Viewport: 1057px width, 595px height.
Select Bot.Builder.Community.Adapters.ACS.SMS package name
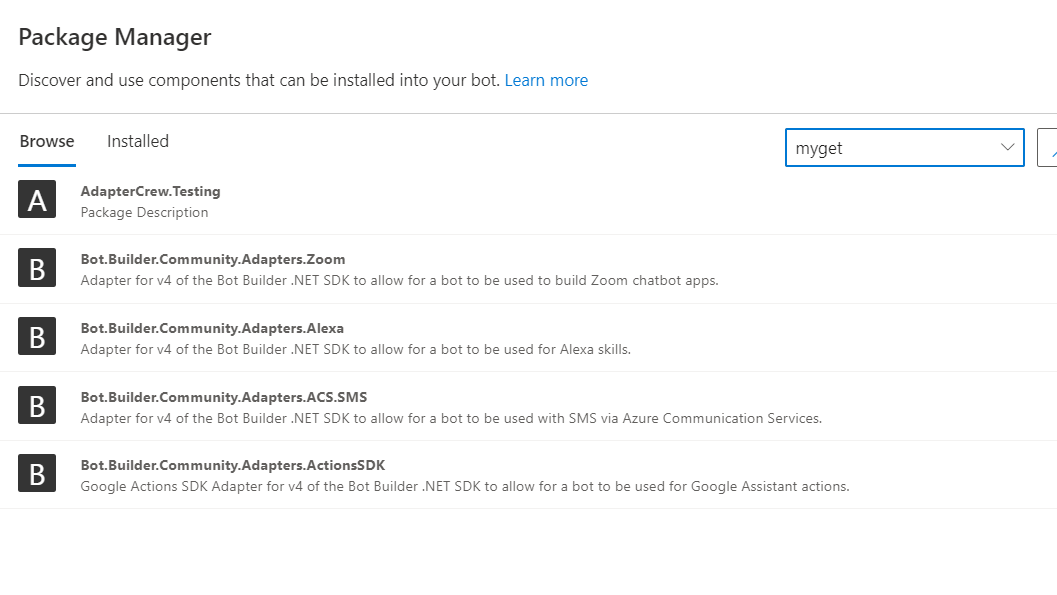(x=224, y=397)
